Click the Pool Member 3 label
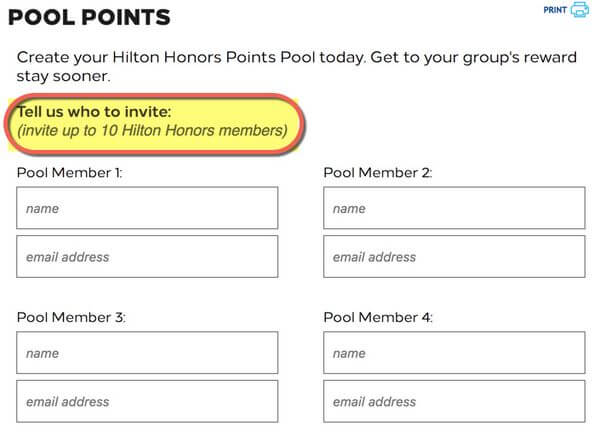Viewport: 600px width, 438px height. coord(71,317)
